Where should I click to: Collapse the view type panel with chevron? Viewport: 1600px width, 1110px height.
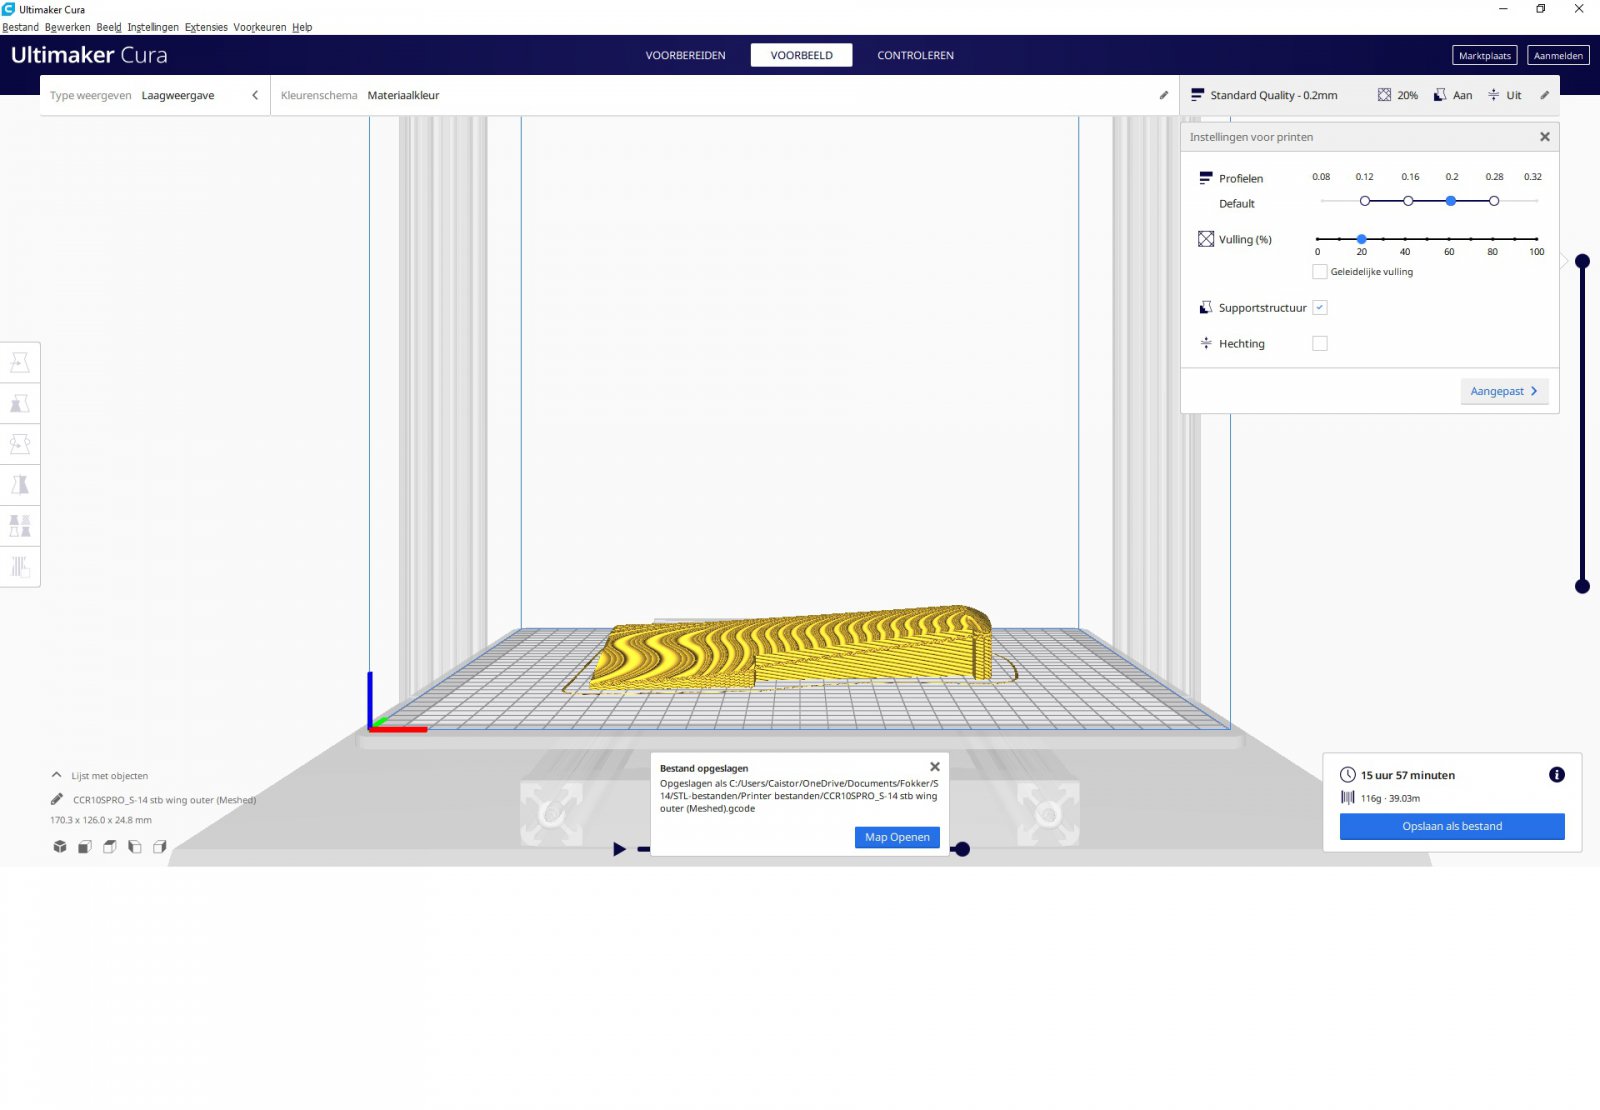click(255, 95)
